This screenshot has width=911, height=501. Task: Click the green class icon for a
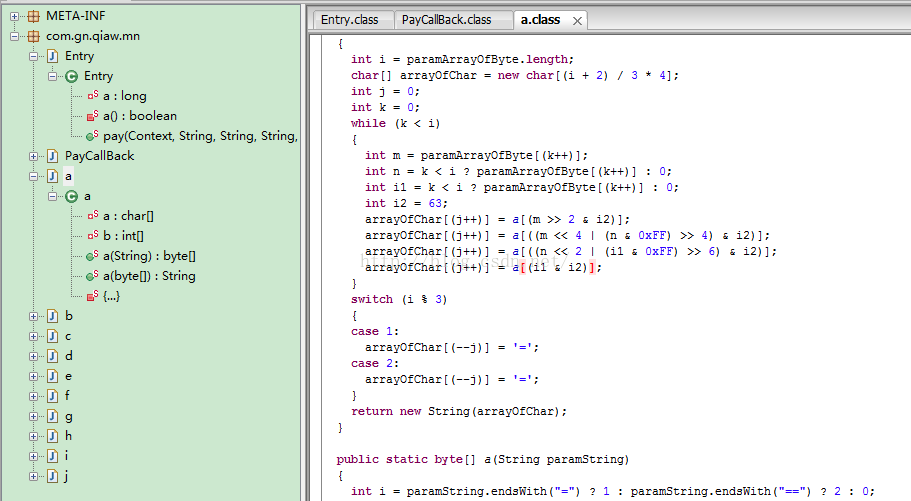71,196
